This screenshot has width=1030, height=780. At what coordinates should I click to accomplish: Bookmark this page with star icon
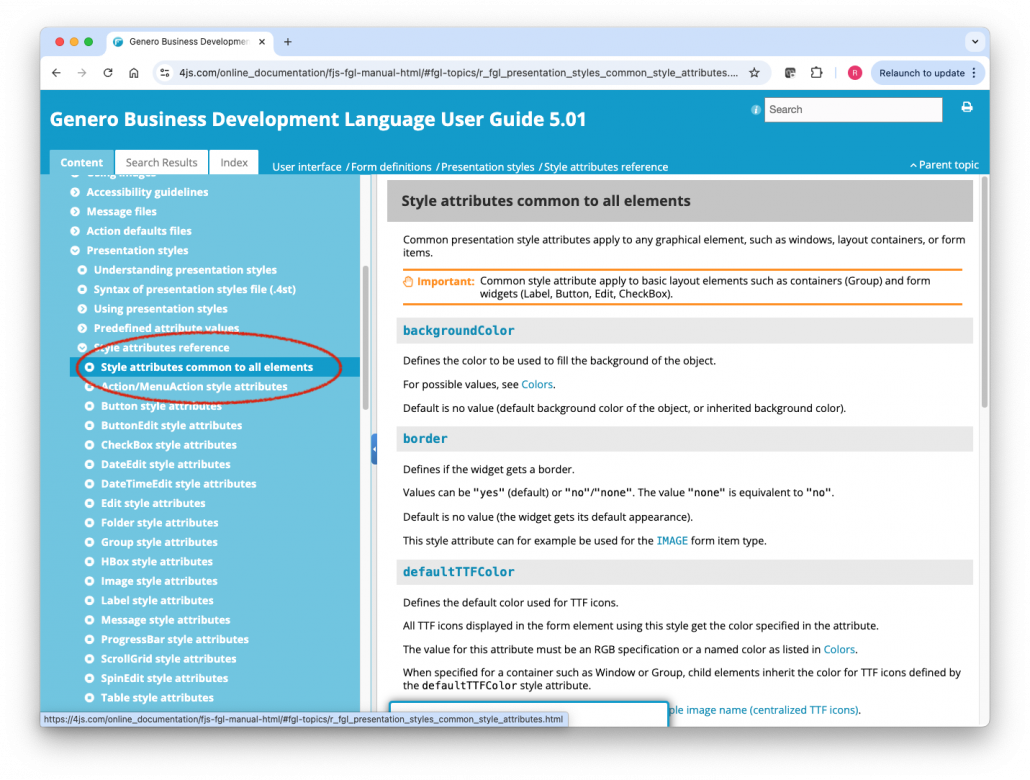pyautogui.click(x=754, y=73)
